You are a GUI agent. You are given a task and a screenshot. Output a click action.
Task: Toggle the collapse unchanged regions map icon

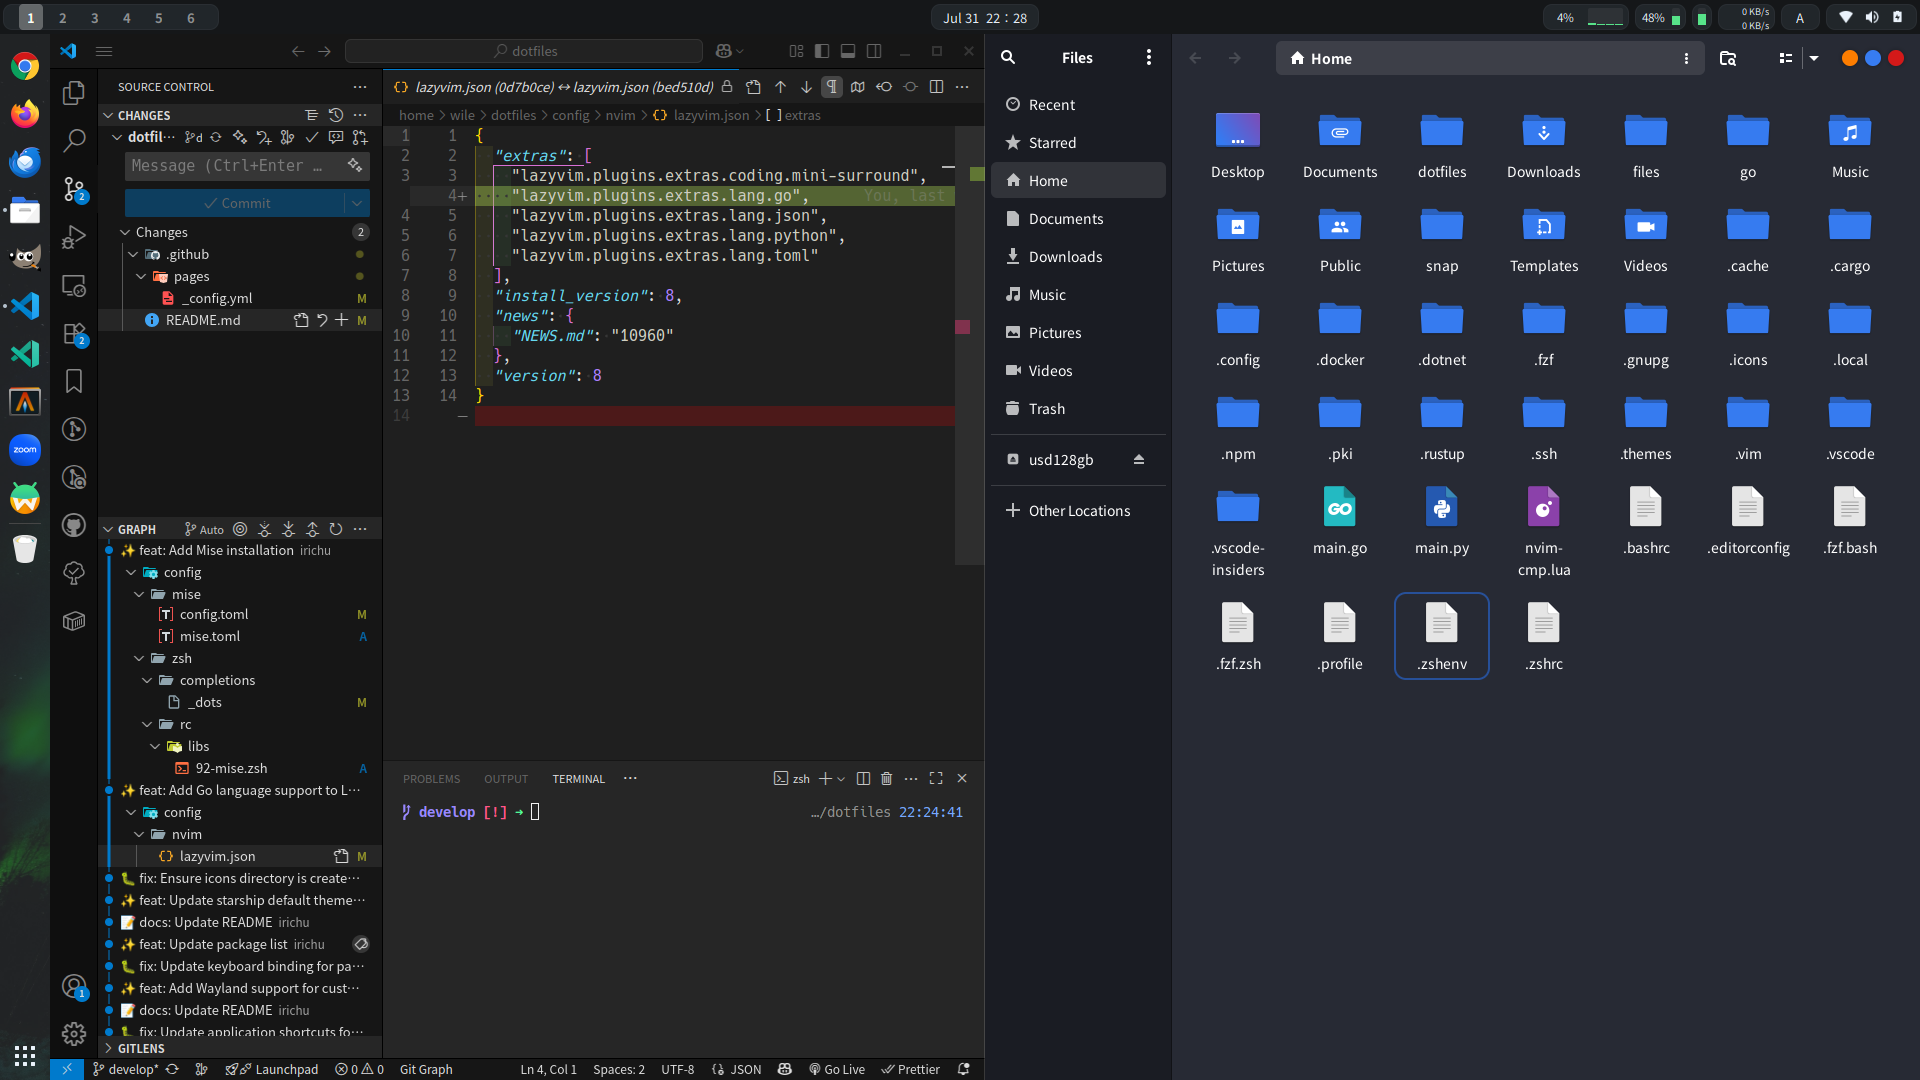(858, 87)
